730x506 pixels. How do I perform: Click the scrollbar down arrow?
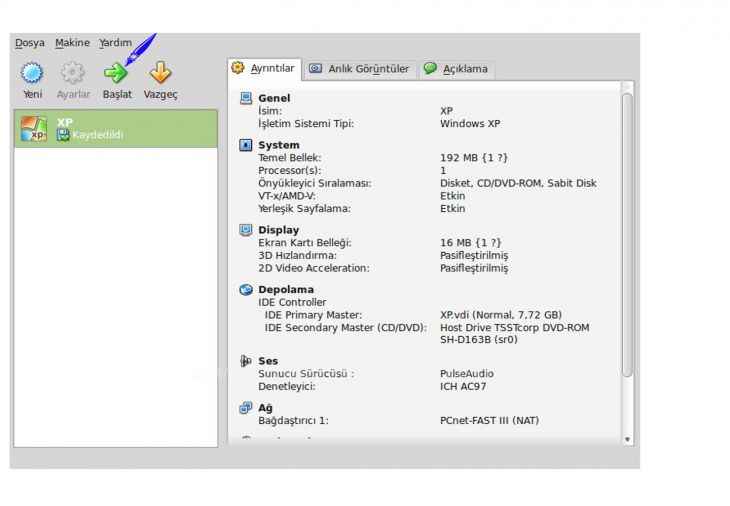627,439
